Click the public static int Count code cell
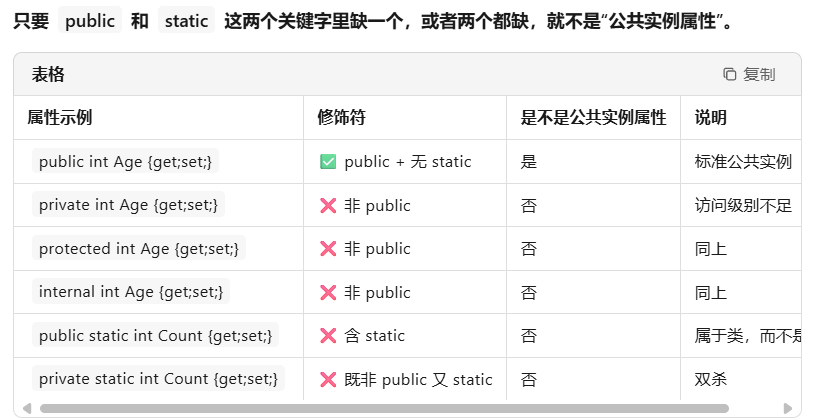Viewport: 837px width, 420px height. pos(155,335)
